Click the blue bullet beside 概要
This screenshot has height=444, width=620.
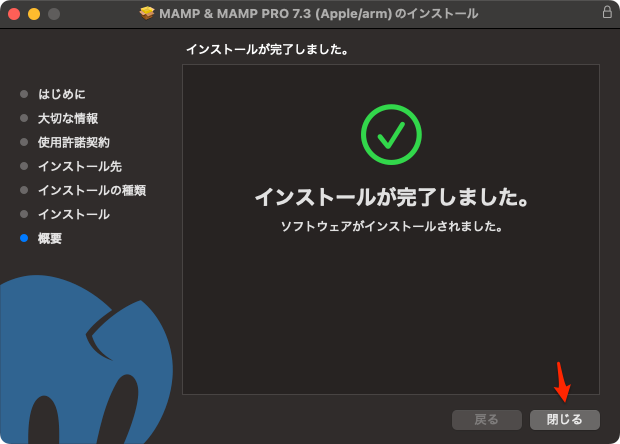click(24, 238)
